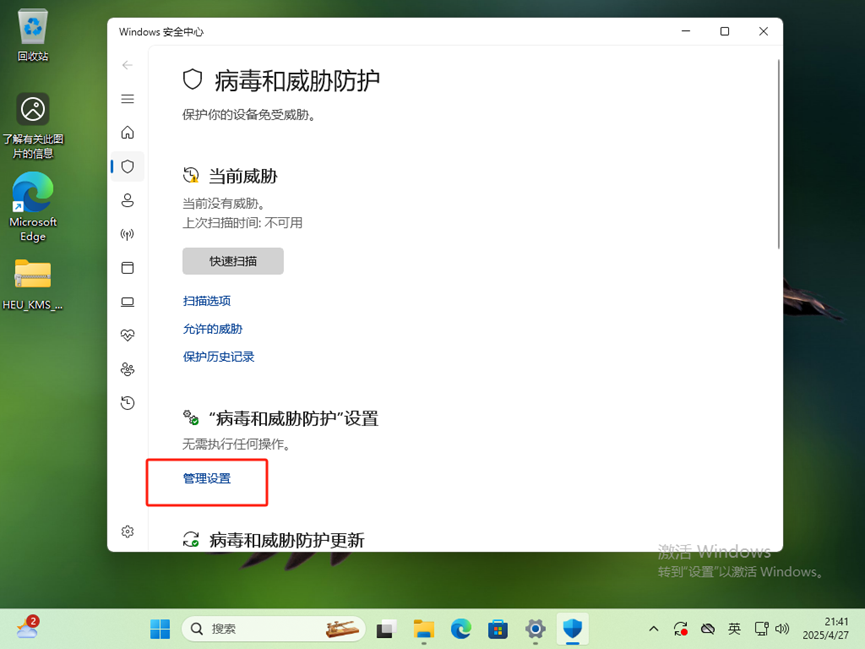This screenshot has height=649, width=865.
Task: Open Family options icon in sidebar
Action: pyautogui.click(x=127, y=369)
